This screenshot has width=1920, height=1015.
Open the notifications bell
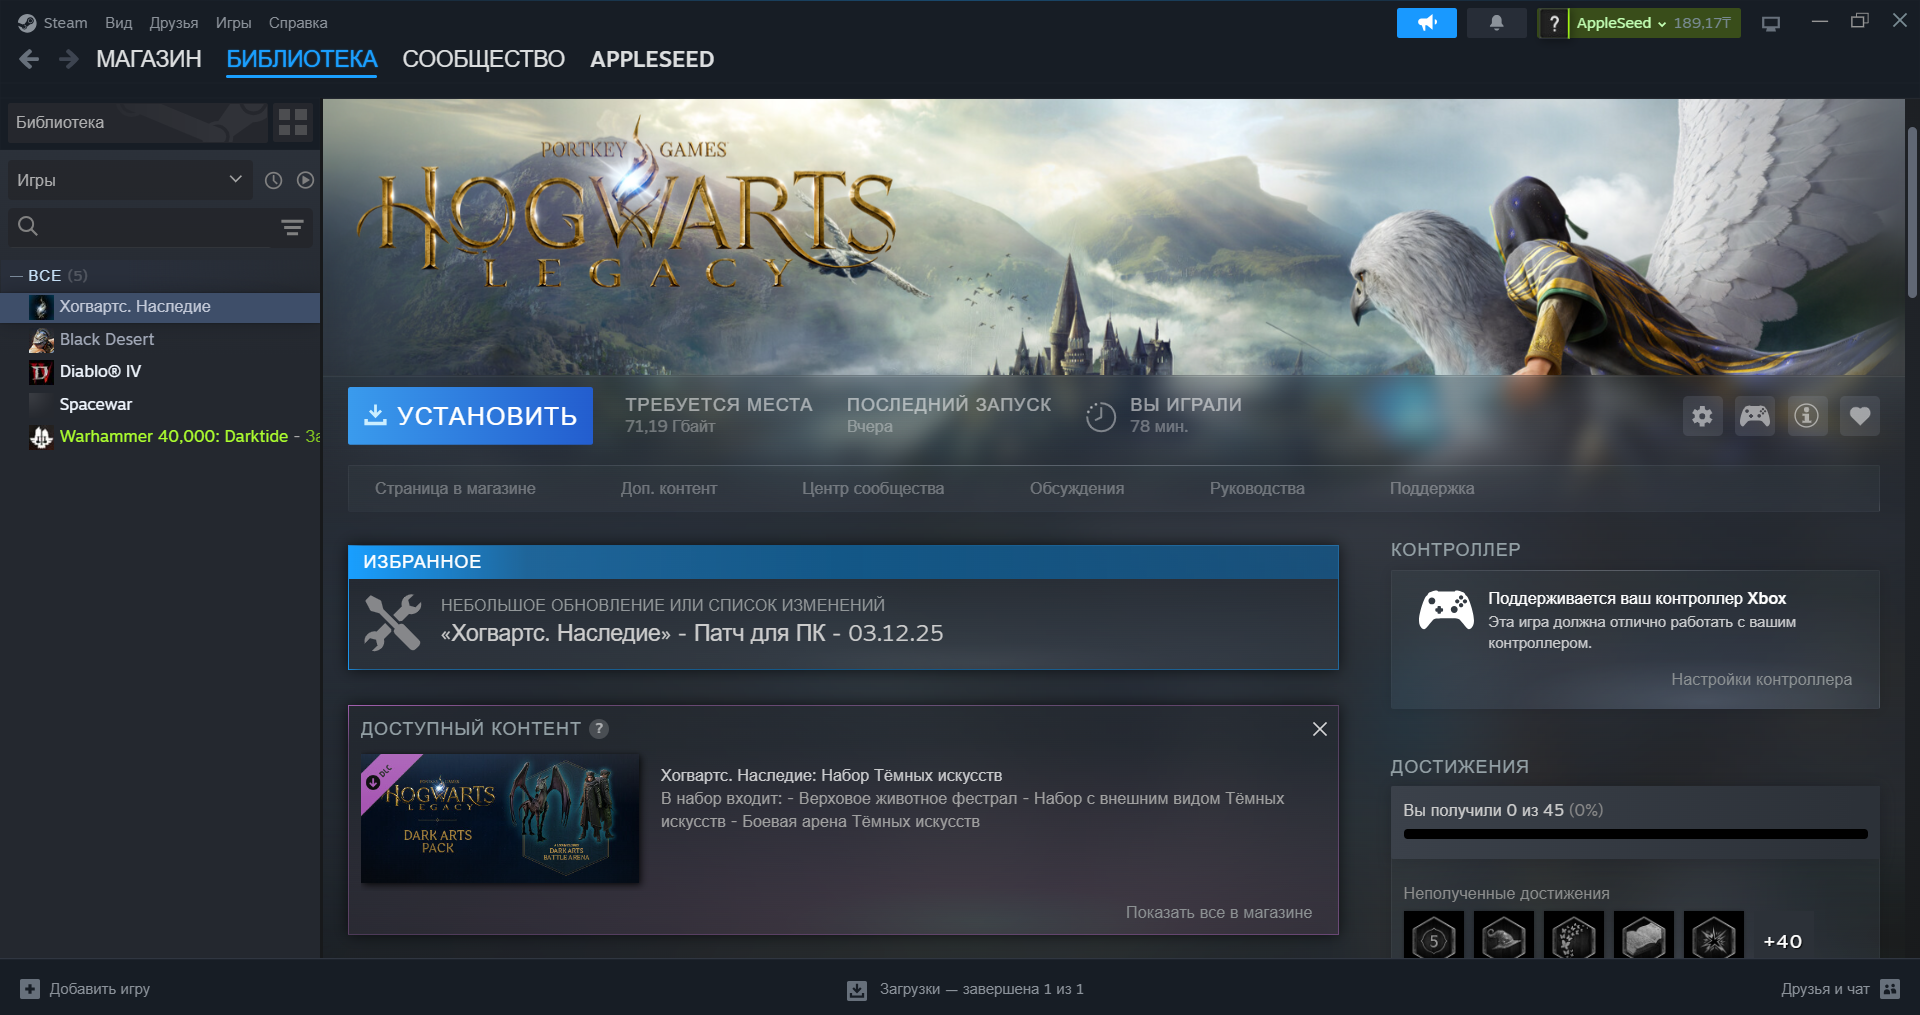point(1496,23)
